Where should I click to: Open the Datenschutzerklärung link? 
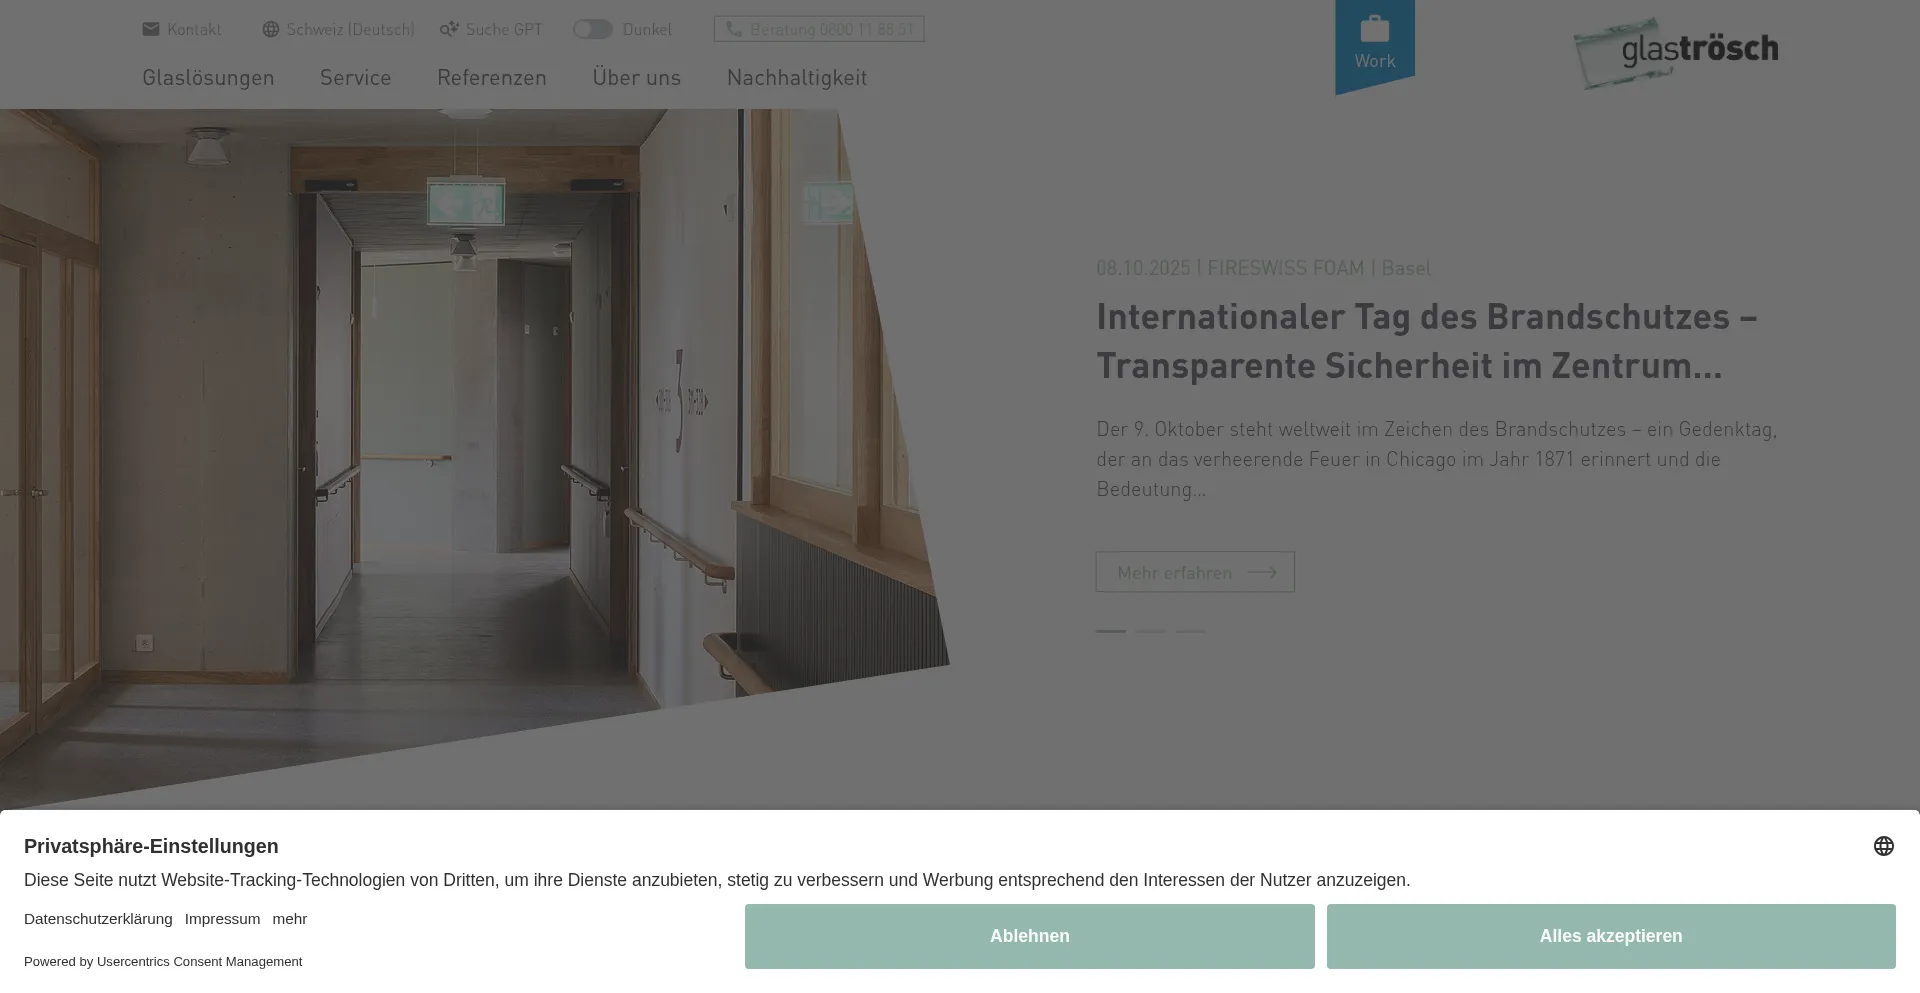[x=98, y=918]
